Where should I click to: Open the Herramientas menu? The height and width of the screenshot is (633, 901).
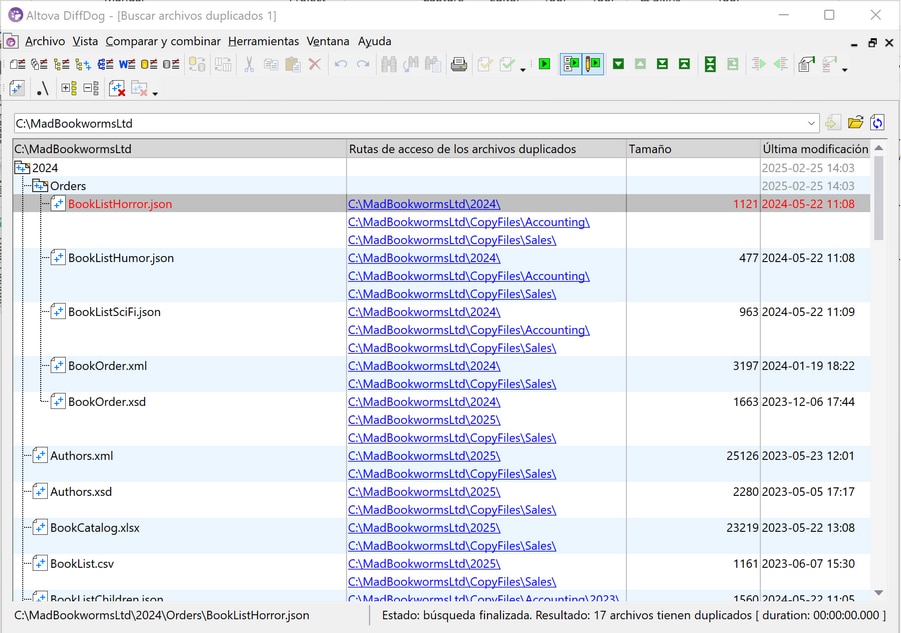[263, 41]
